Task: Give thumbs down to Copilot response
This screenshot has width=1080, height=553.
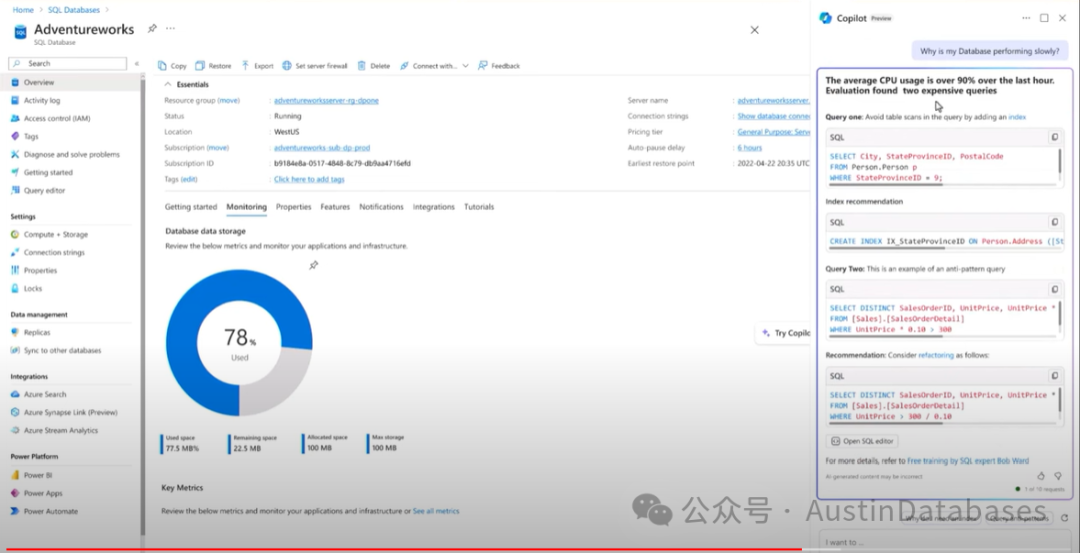Action: coord(1058,476)
